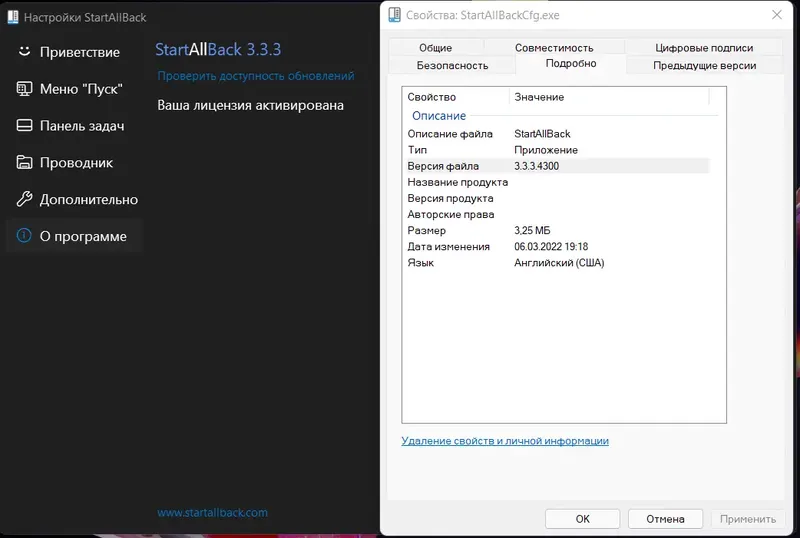This screenshot has height=538, width=800.
Task: Click the value 3.3.3.4300
Action: [x=536, y=166]
